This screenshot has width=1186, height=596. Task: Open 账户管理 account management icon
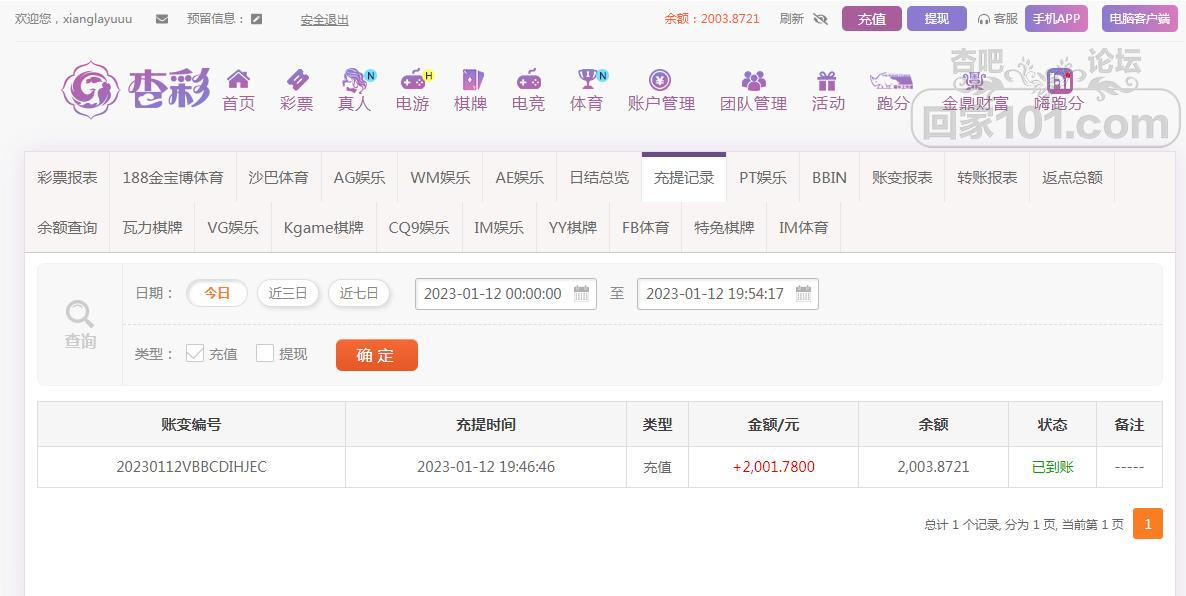click(660, 80)
